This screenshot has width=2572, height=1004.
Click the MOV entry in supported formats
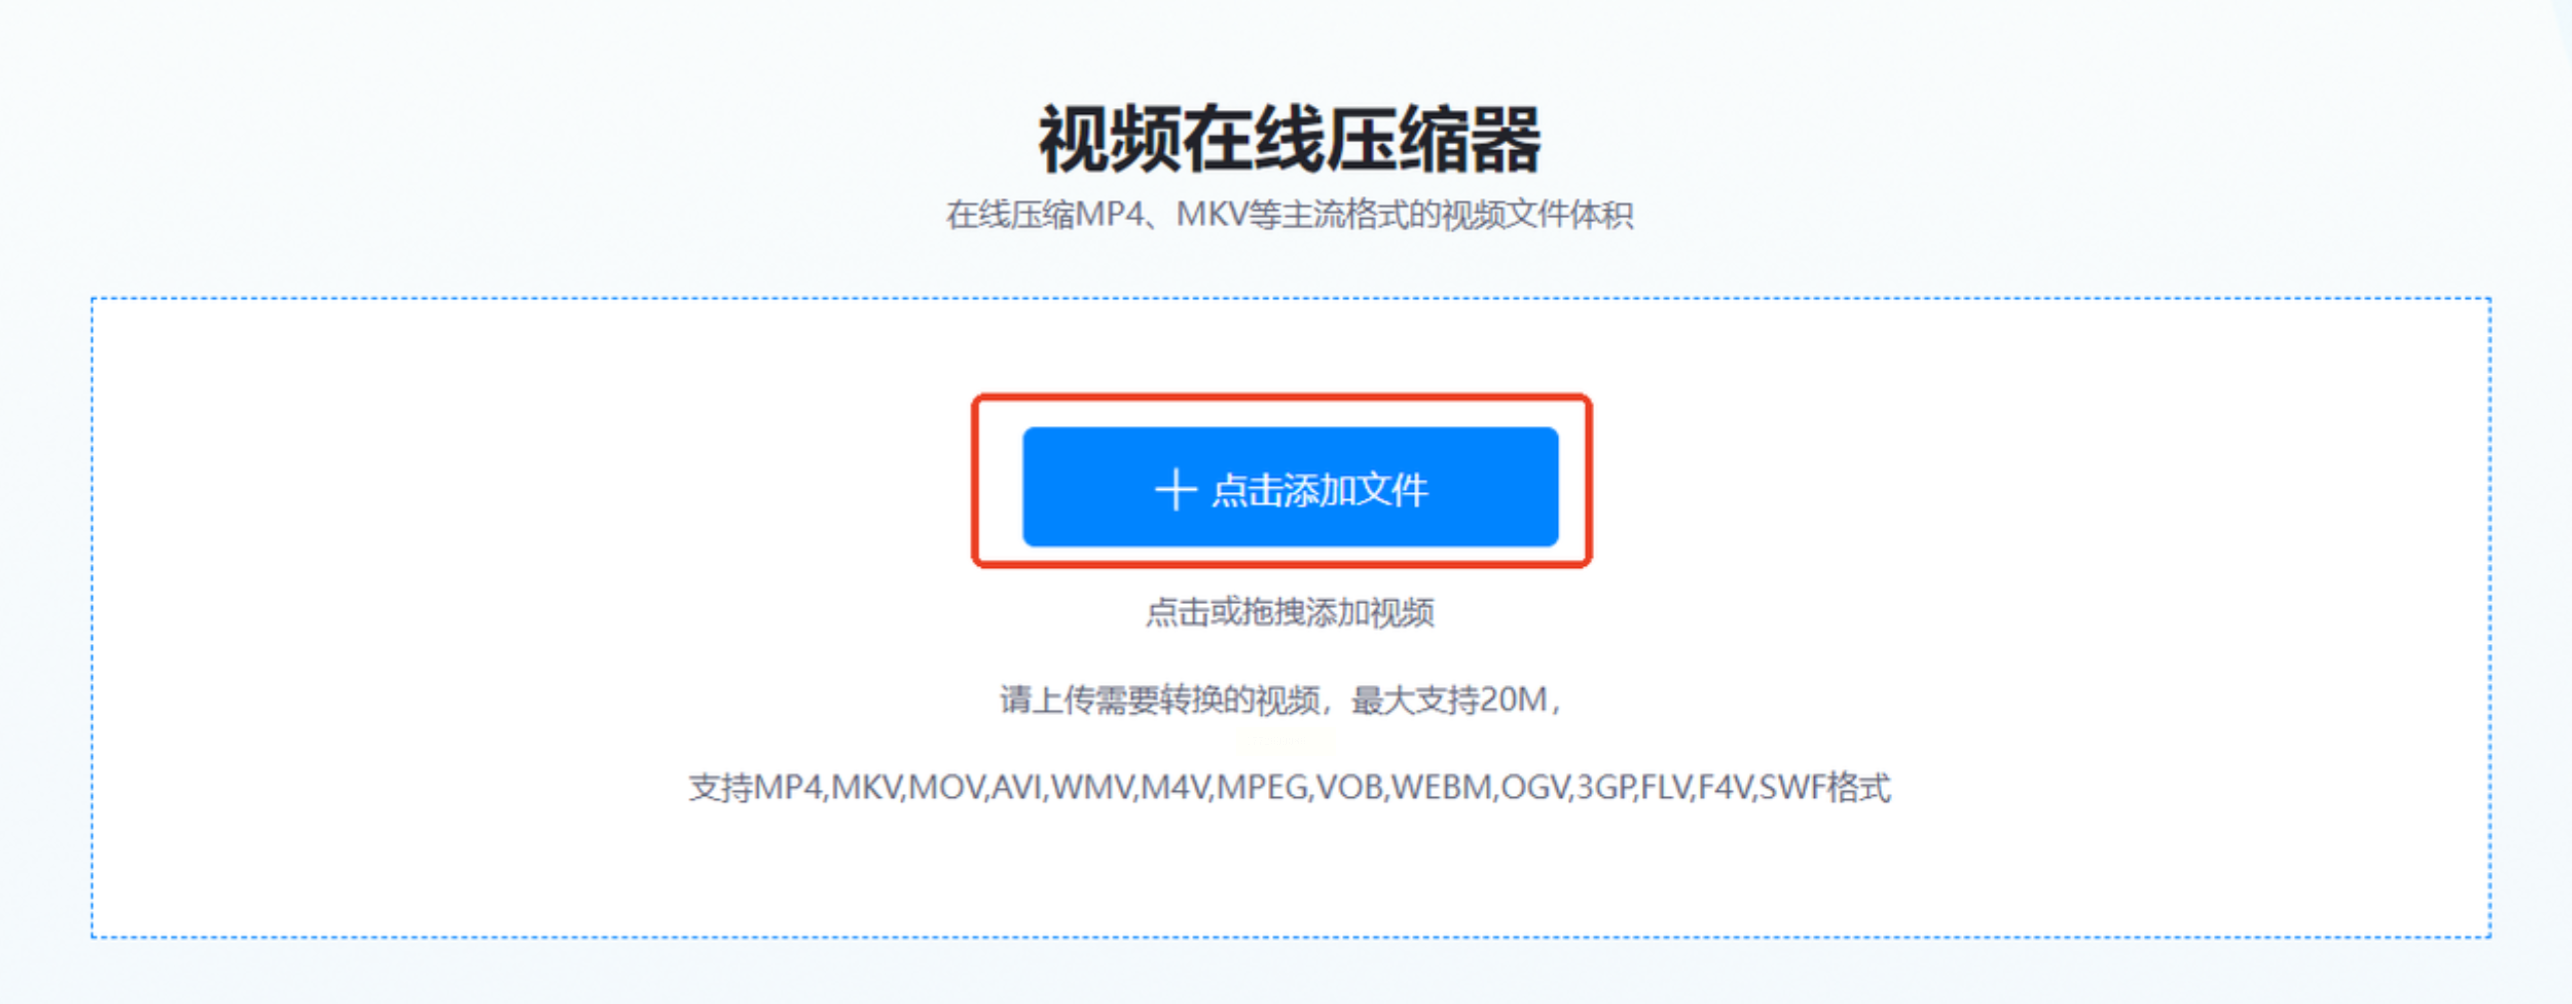(946, 788)
